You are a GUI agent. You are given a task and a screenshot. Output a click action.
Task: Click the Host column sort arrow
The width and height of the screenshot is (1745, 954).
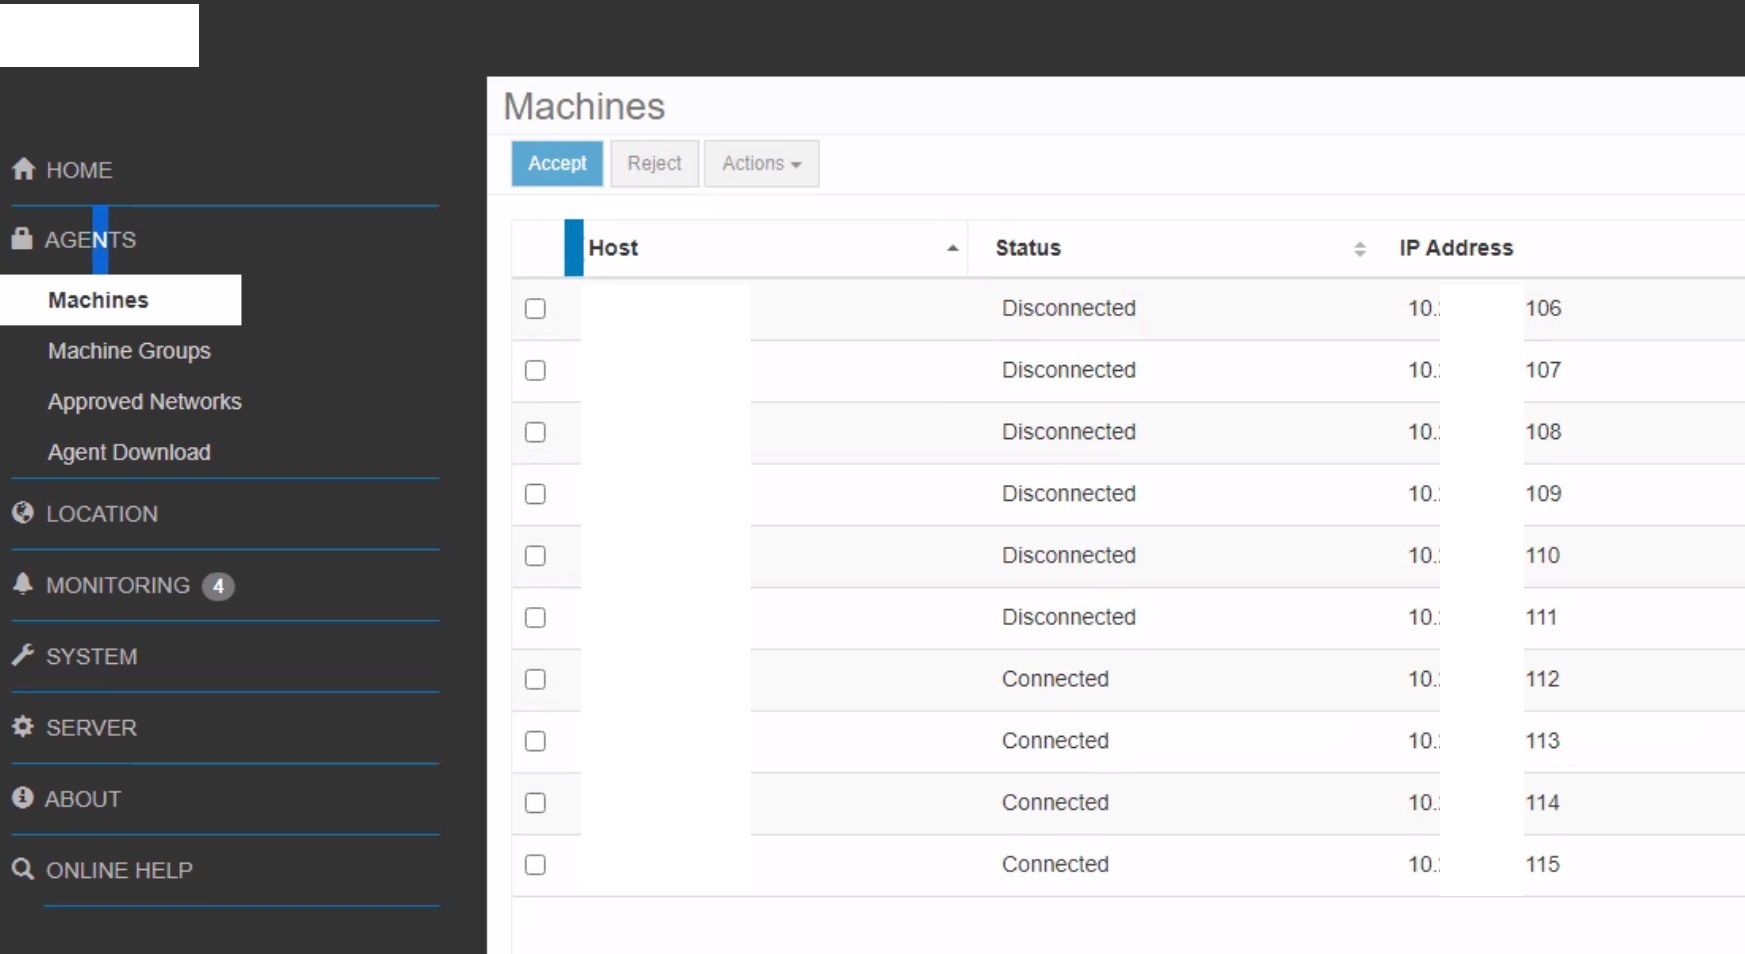(951, 248)
